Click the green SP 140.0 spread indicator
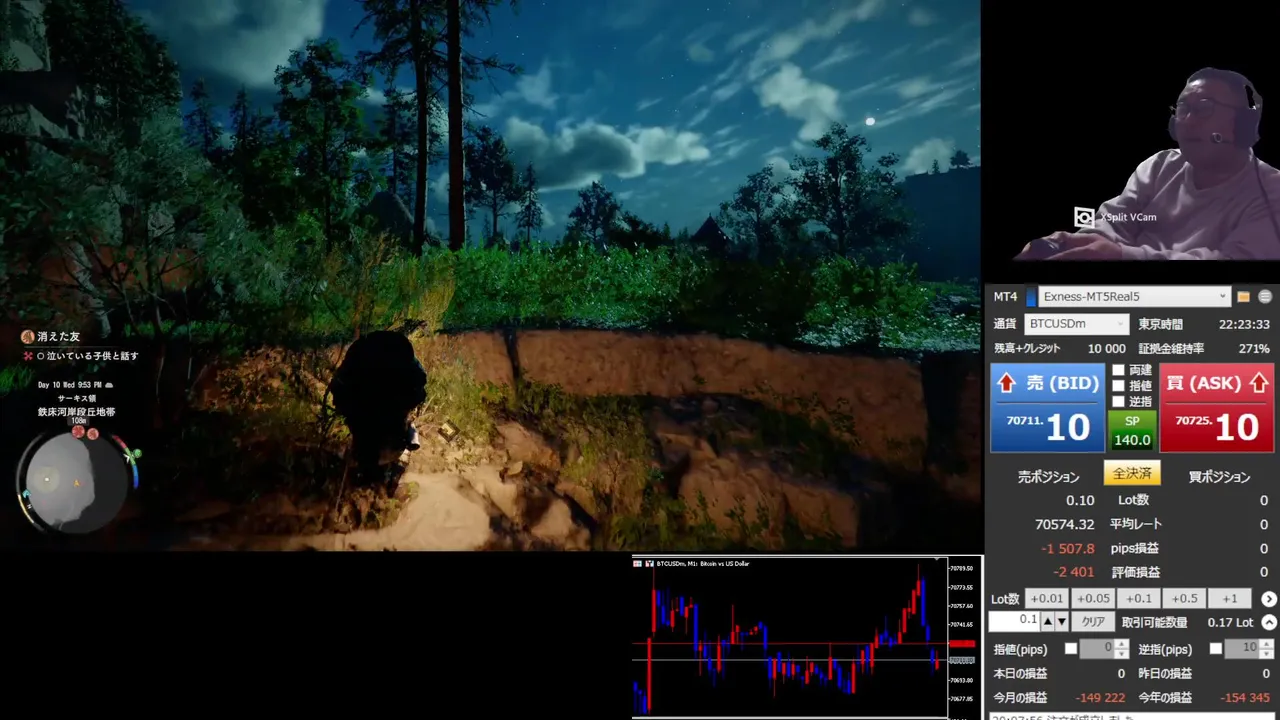The width and height of the screenshot is (1280, 720). 1132,431
